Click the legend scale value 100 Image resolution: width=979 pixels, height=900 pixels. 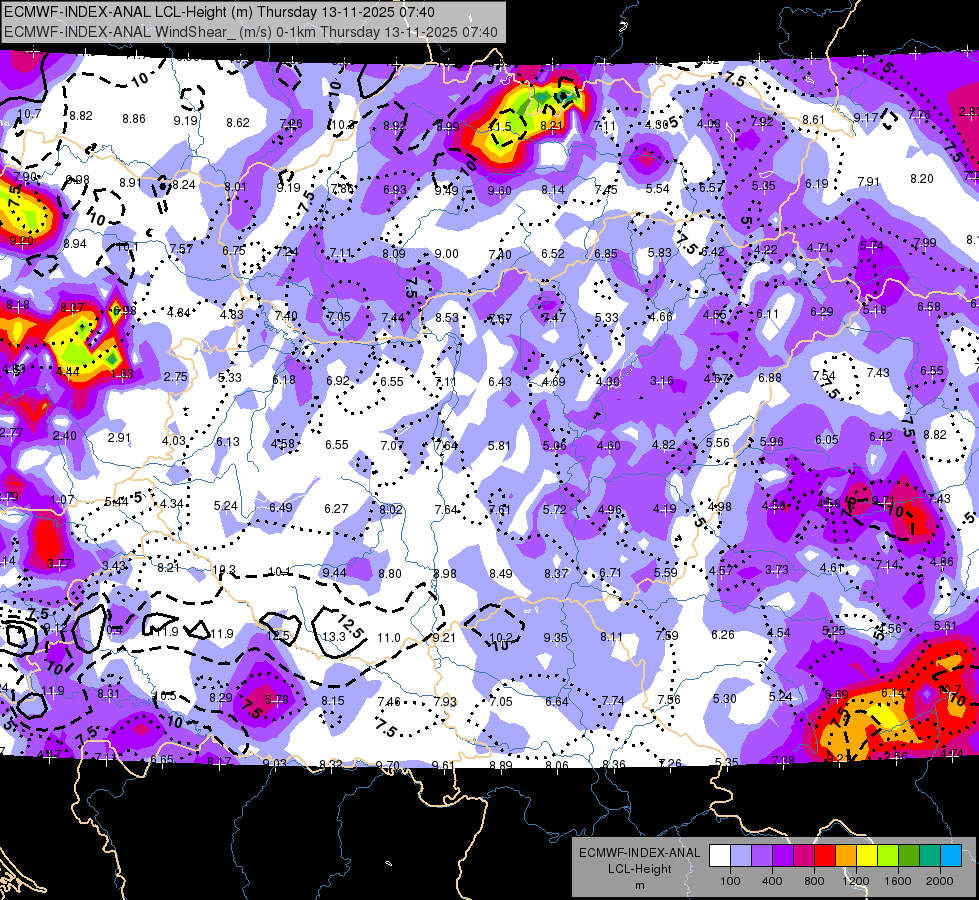730,881
